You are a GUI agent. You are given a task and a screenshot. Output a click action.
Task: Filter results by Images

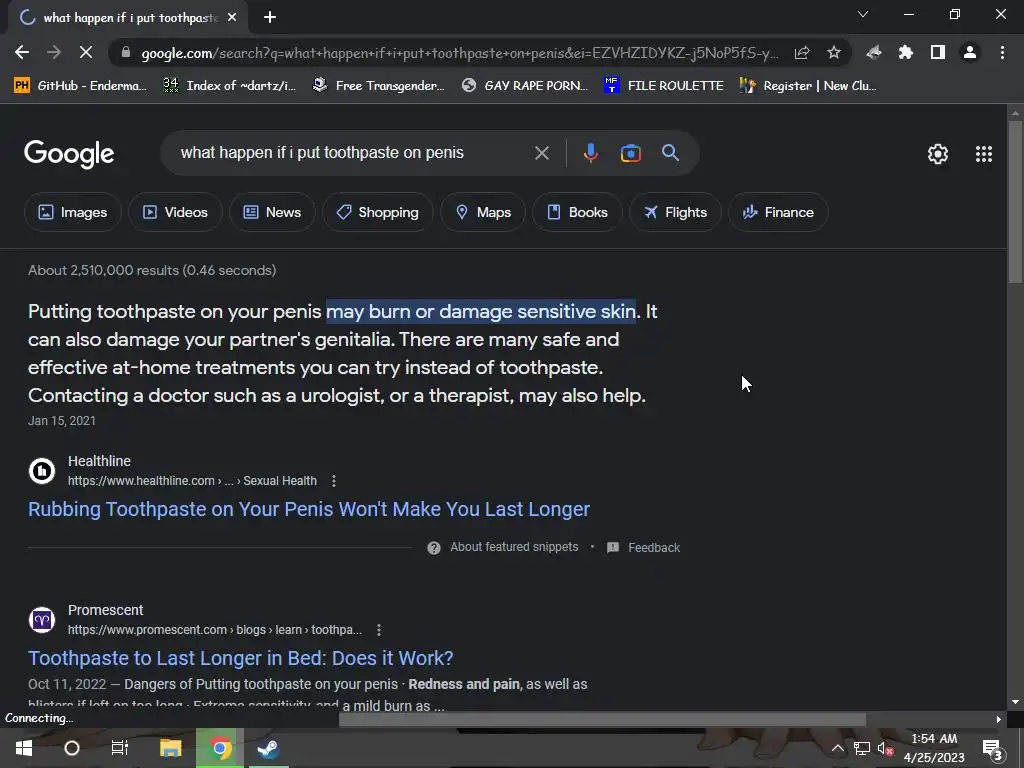(x=72, y=212)
